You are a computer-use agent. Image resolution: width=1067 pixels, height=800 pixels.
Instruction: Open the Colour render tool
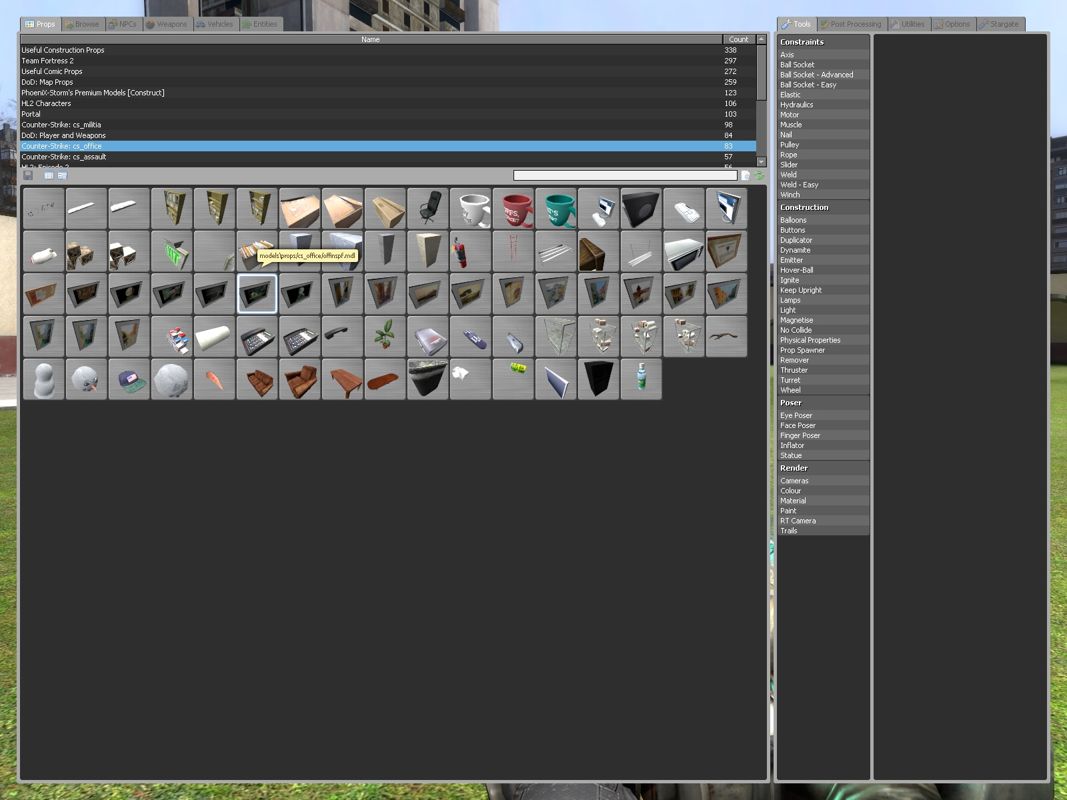[823, 490]
